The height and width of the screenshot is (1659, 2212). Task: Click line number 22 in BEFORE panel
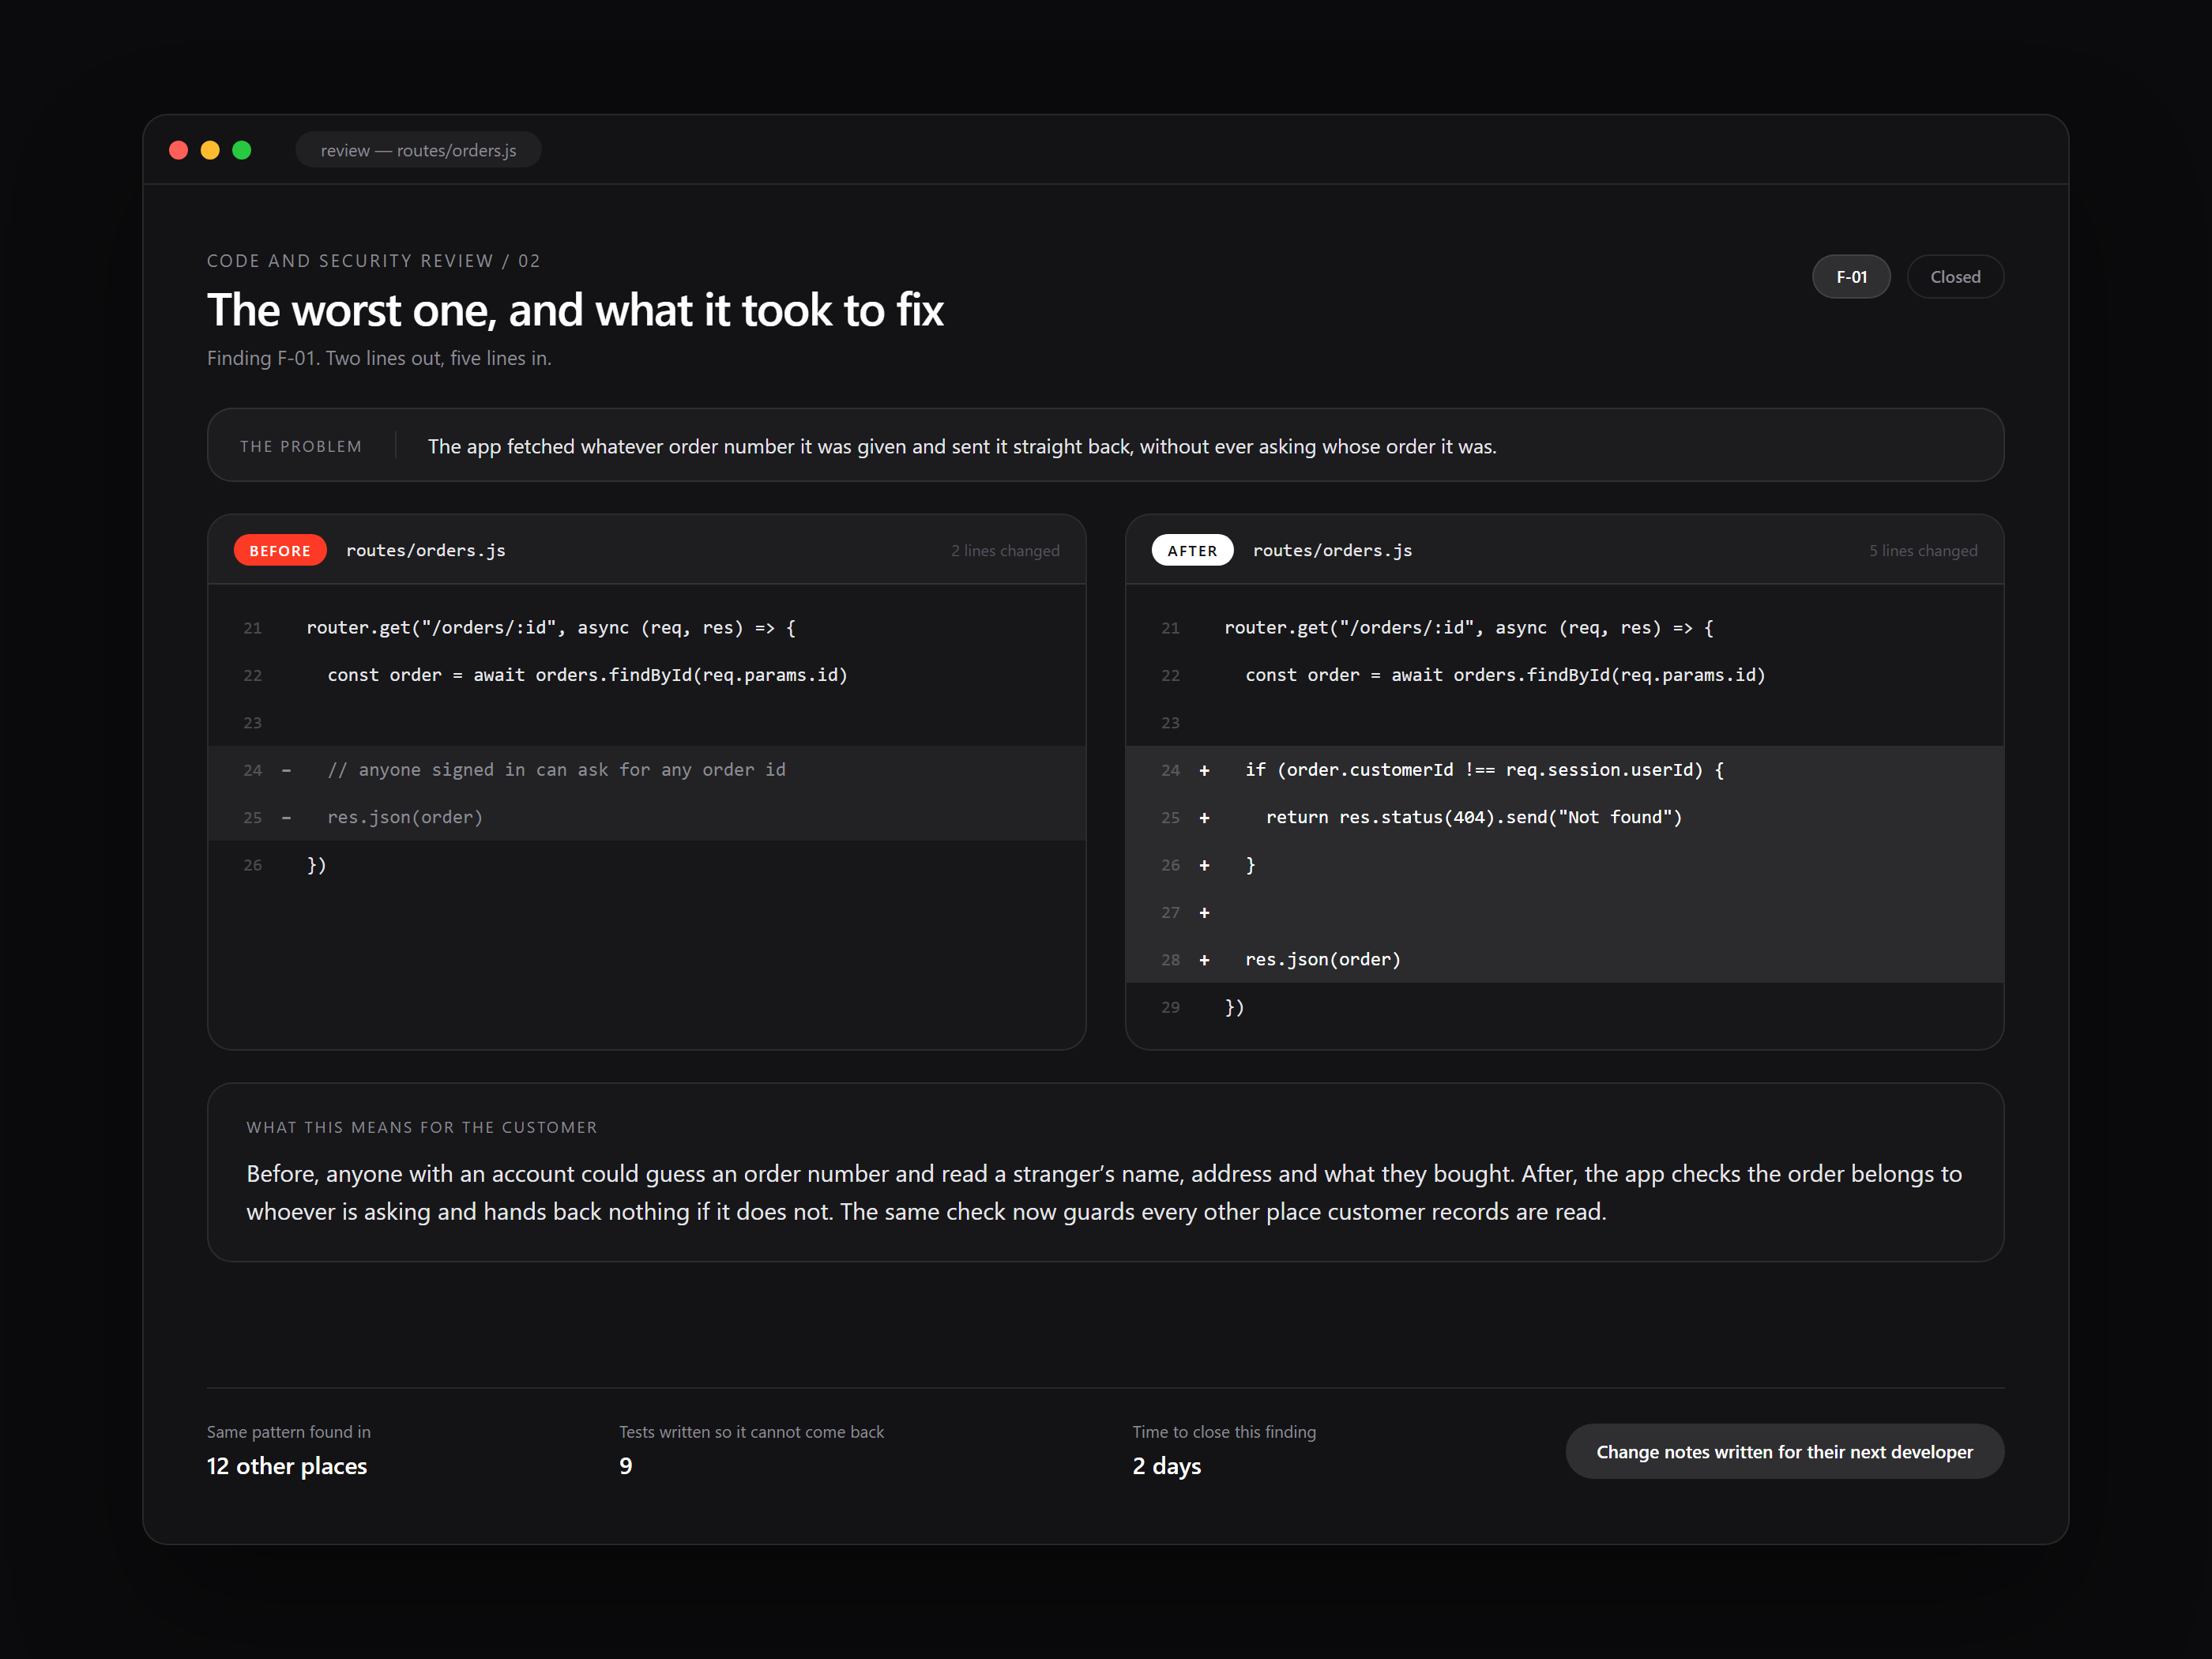coord(253,675)
